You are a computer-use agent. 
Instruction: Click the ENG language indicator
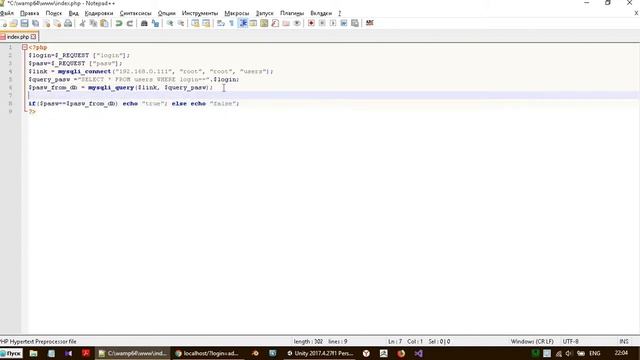595,353
